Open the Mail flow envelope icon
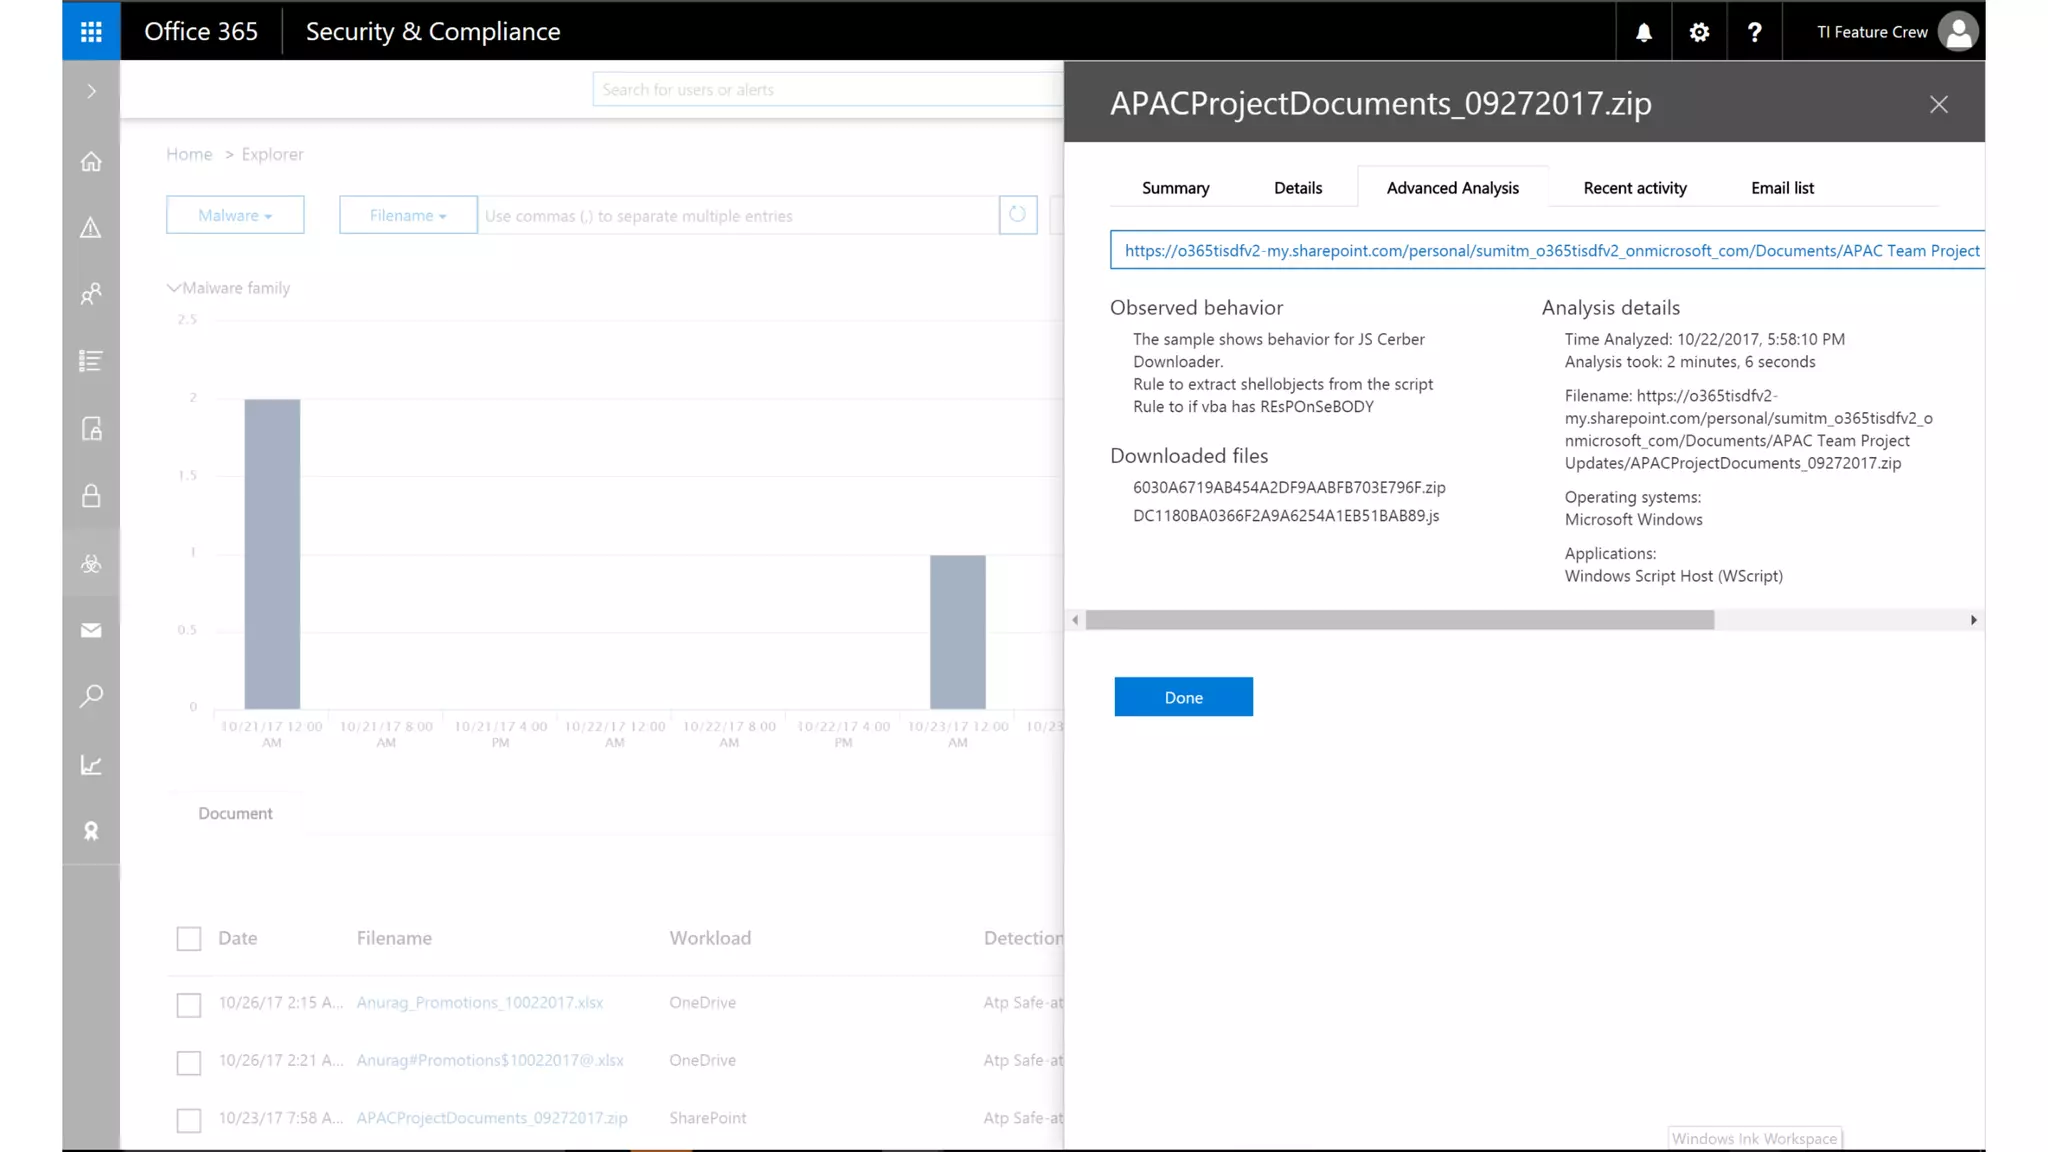 click(91, 630)
